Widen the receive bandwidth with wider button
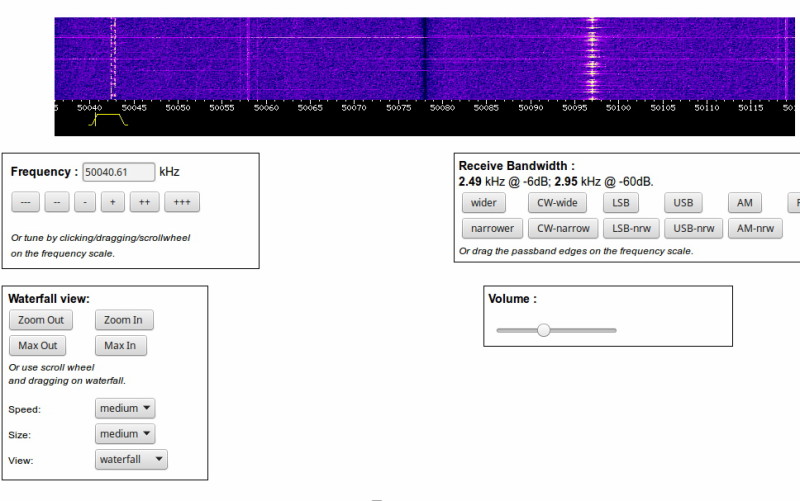Viewport: 800px width, 501px height. (x=484, y=202)
